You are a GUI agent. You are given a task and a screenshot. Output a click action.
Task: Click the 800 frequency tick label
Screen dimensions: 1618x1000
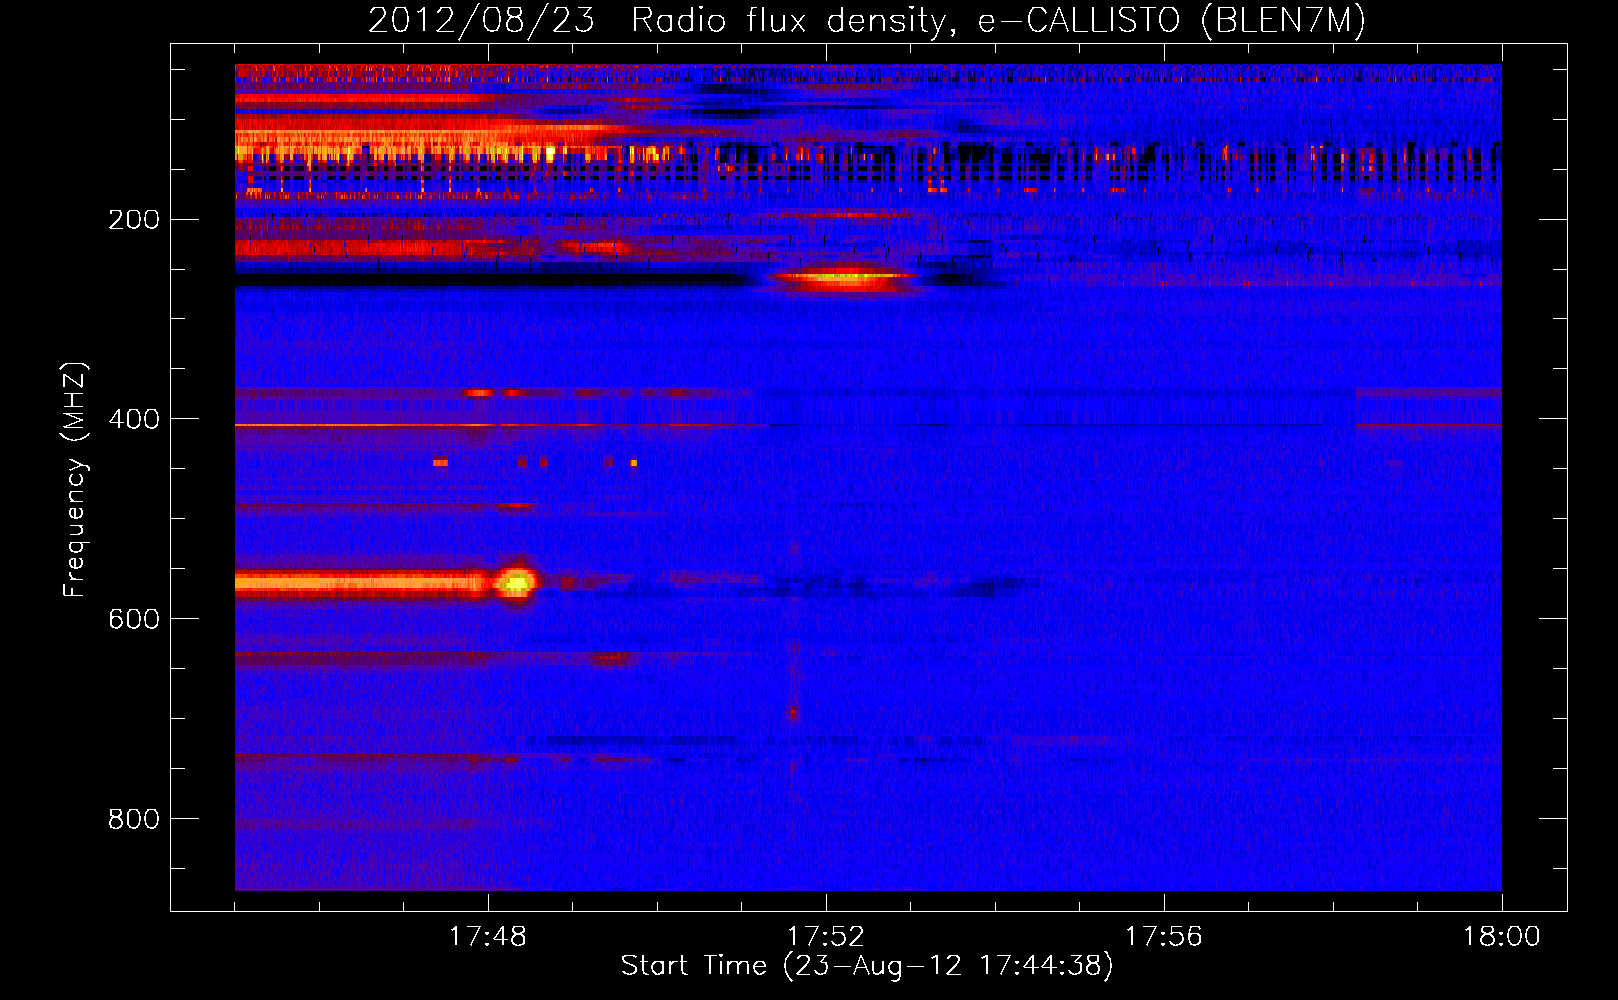click(134, 819)
